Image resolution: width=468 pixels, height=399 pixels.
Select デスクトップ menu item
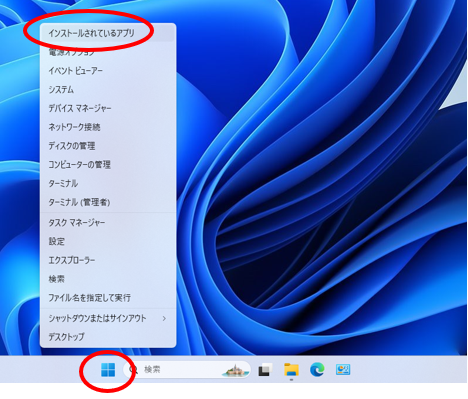pos(108,337)
